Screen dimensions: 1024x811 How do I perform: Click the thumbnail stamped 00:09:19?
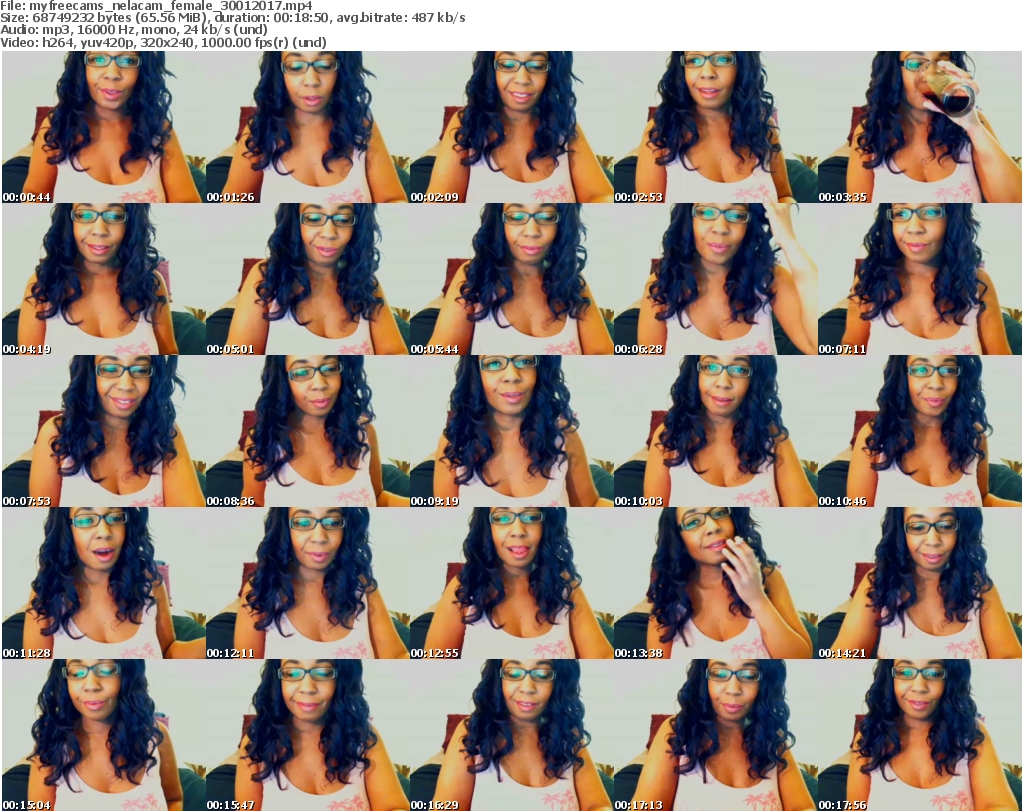coord(511,431)
